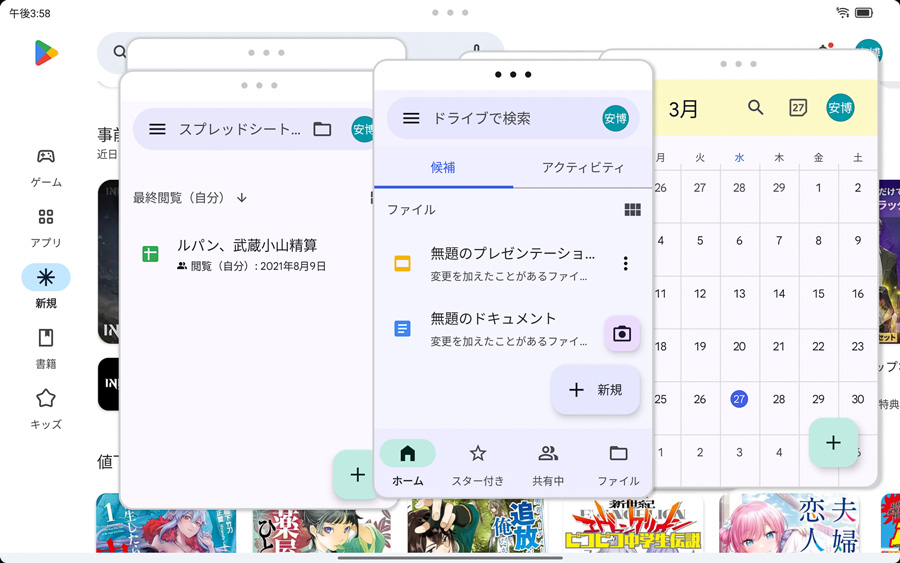
Task: Tap the Sheets window three-dot handle
Action: 259,86
